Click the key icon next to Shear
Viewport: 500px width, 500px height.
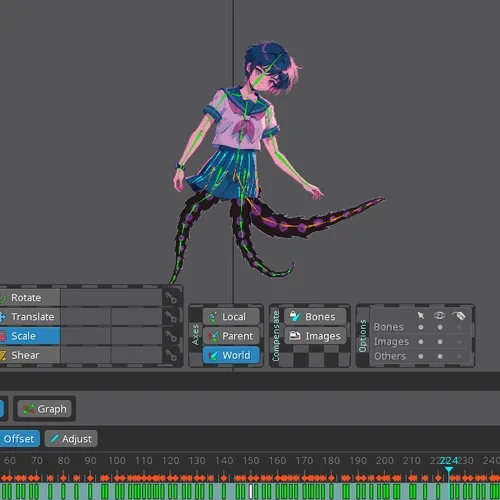tap(170, 355)
